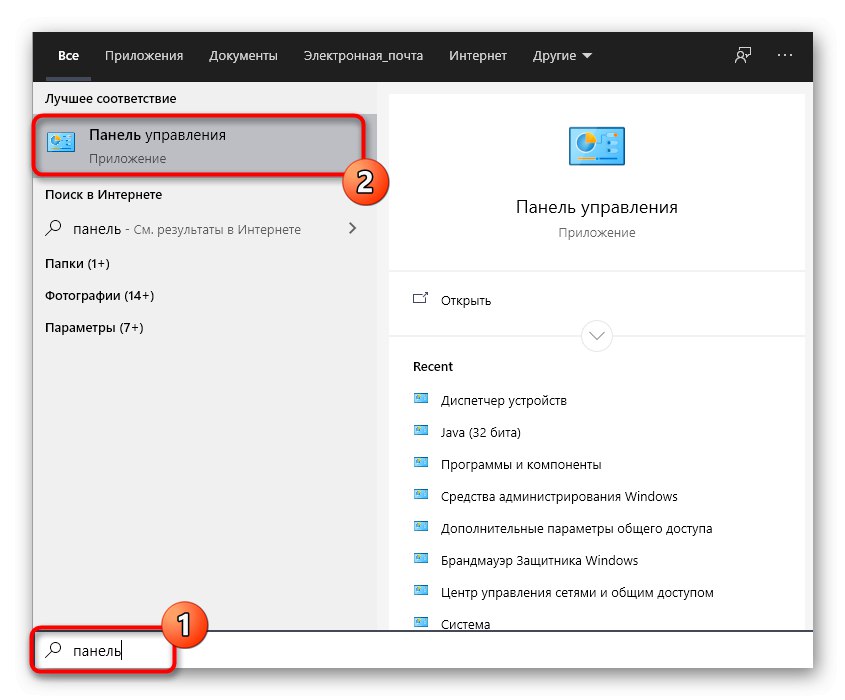Click the icon beside Java (32 бита)
Image resolution: width=845 pixels, height=700 pixels.
(420, 432)
